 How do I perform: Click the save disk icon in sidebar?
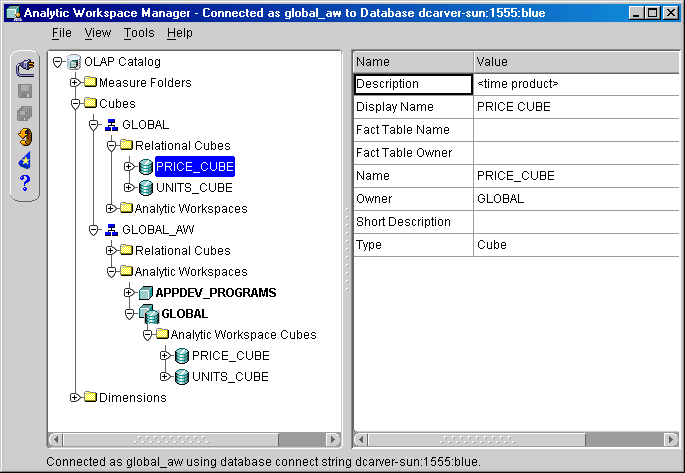[x=24, y=91]
